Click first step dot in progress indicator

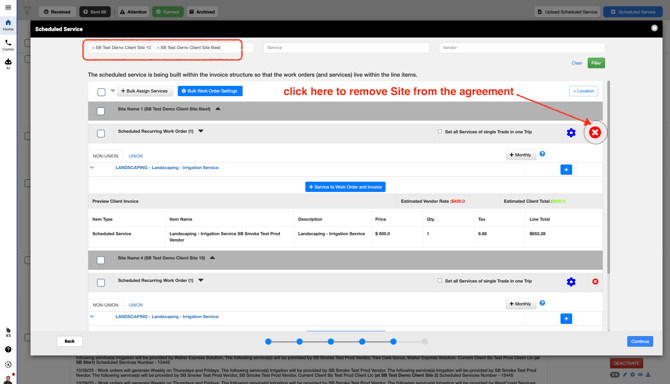click(268, 341)
